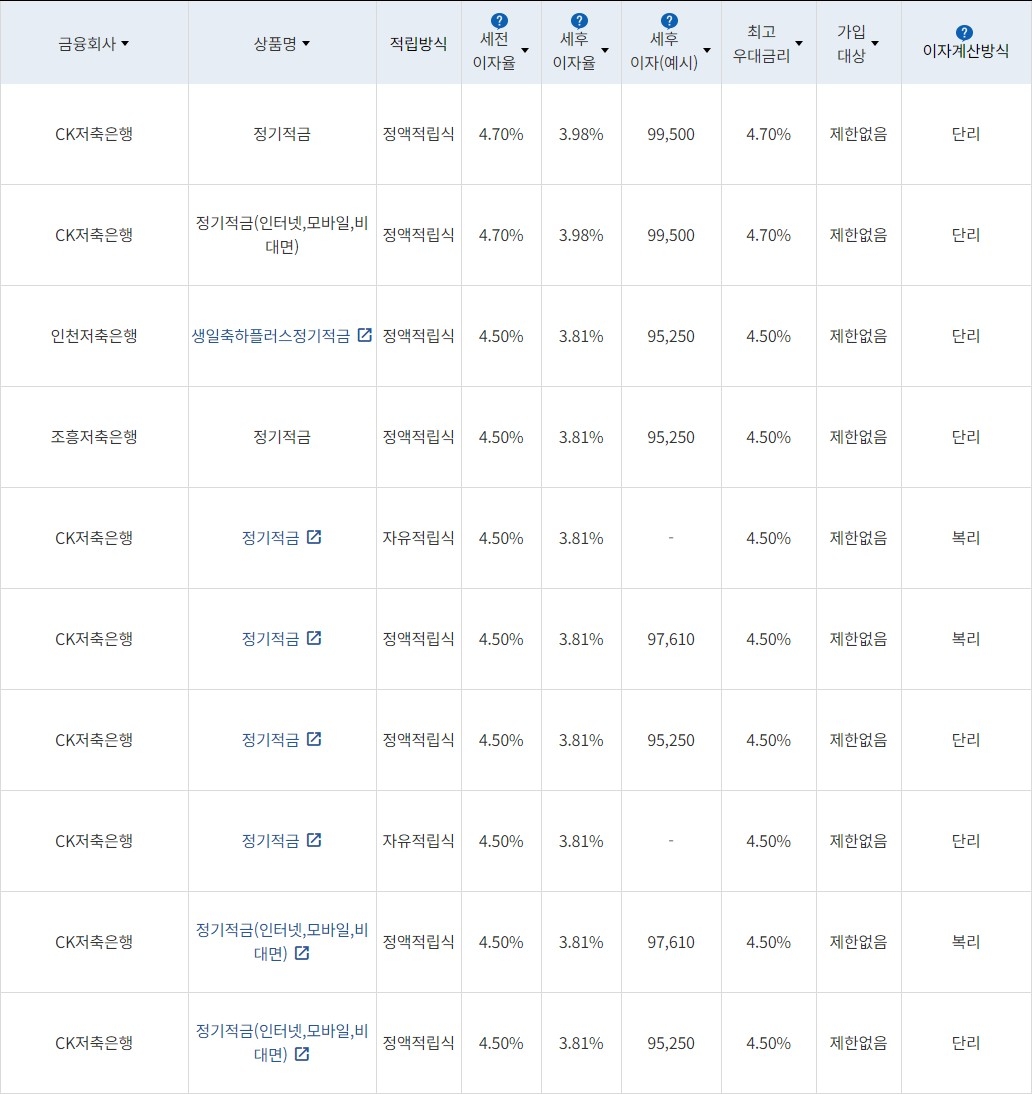Select the 인천저축은행 row
Viewport: 1032px width, 1094px height.
tap(95, 336)
